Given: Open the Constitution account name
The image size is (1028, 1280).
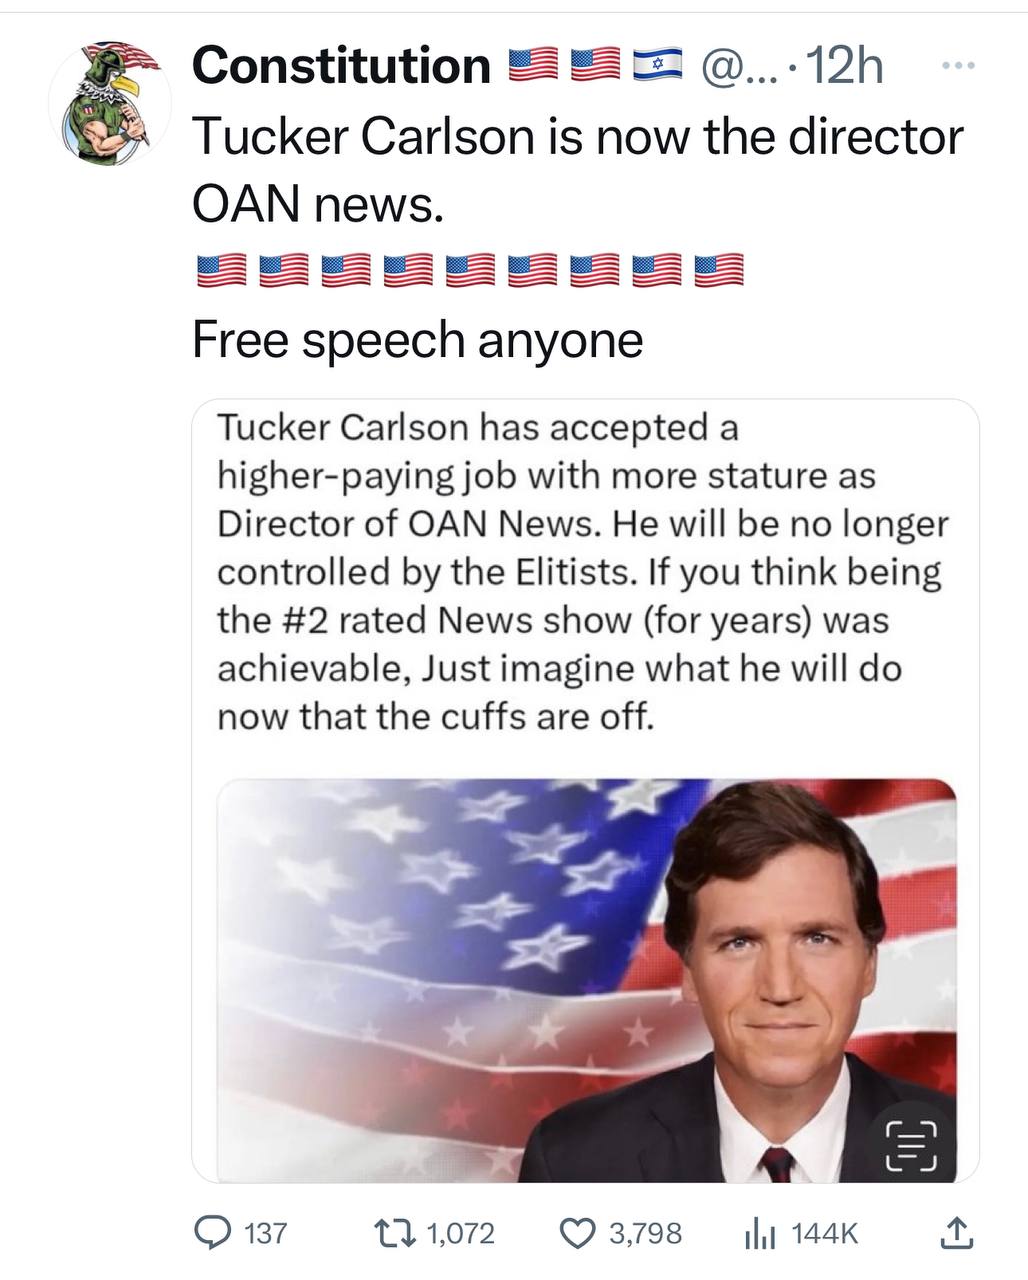Looking at the screenshot, I should coord(341,66).
